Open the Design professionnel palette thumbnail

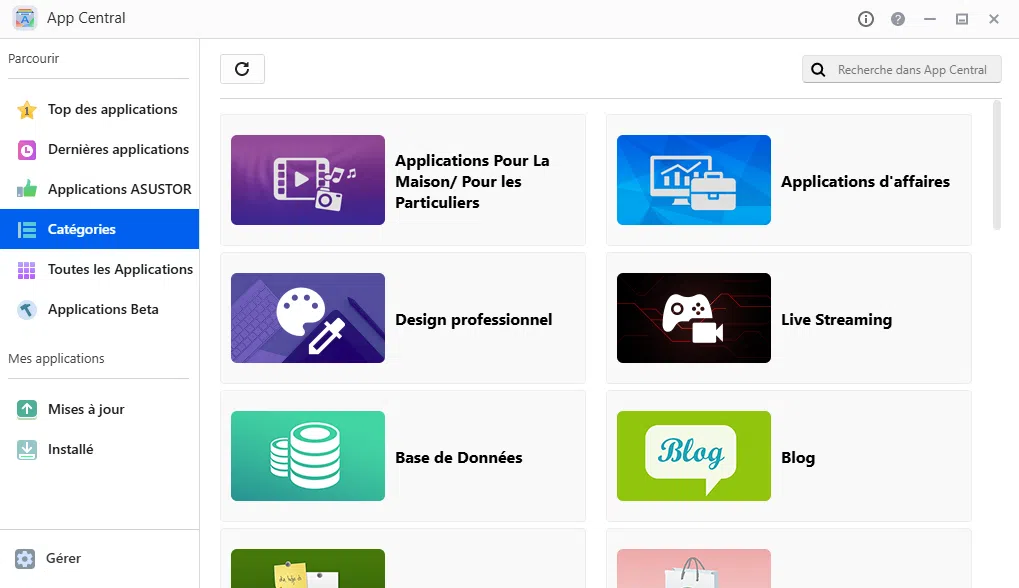308,318
